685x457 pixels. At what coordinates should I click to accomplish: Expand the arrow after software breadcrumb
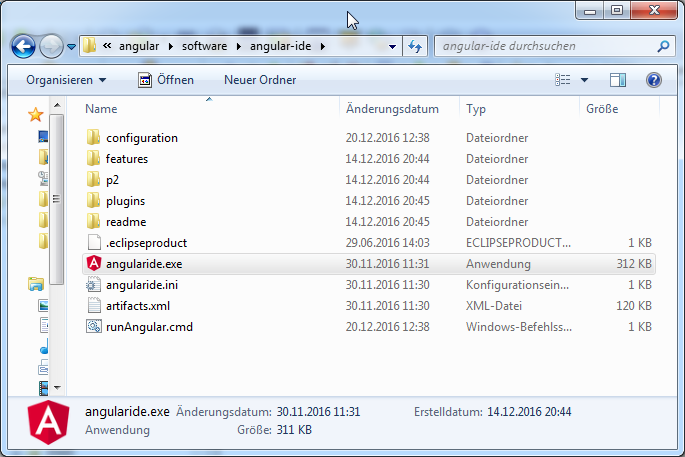pos(239,46)
